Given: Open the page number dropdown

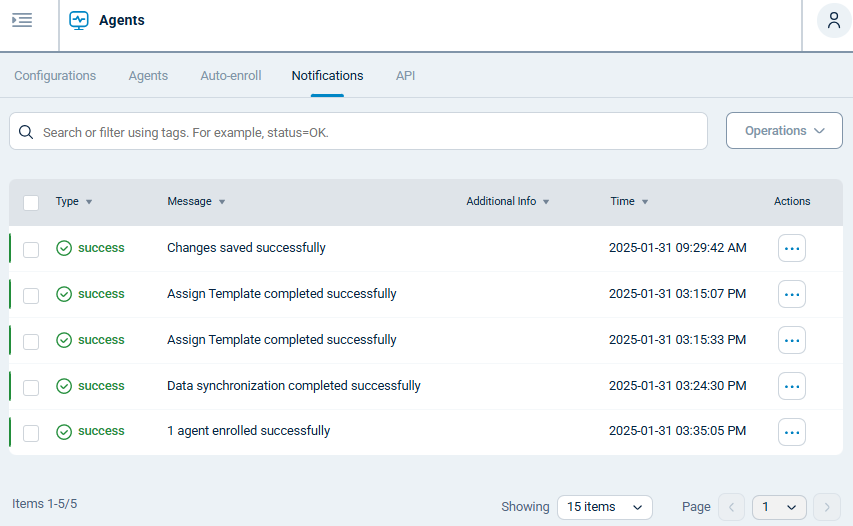Looking at the screenshot, I should (x=779, y=507).
